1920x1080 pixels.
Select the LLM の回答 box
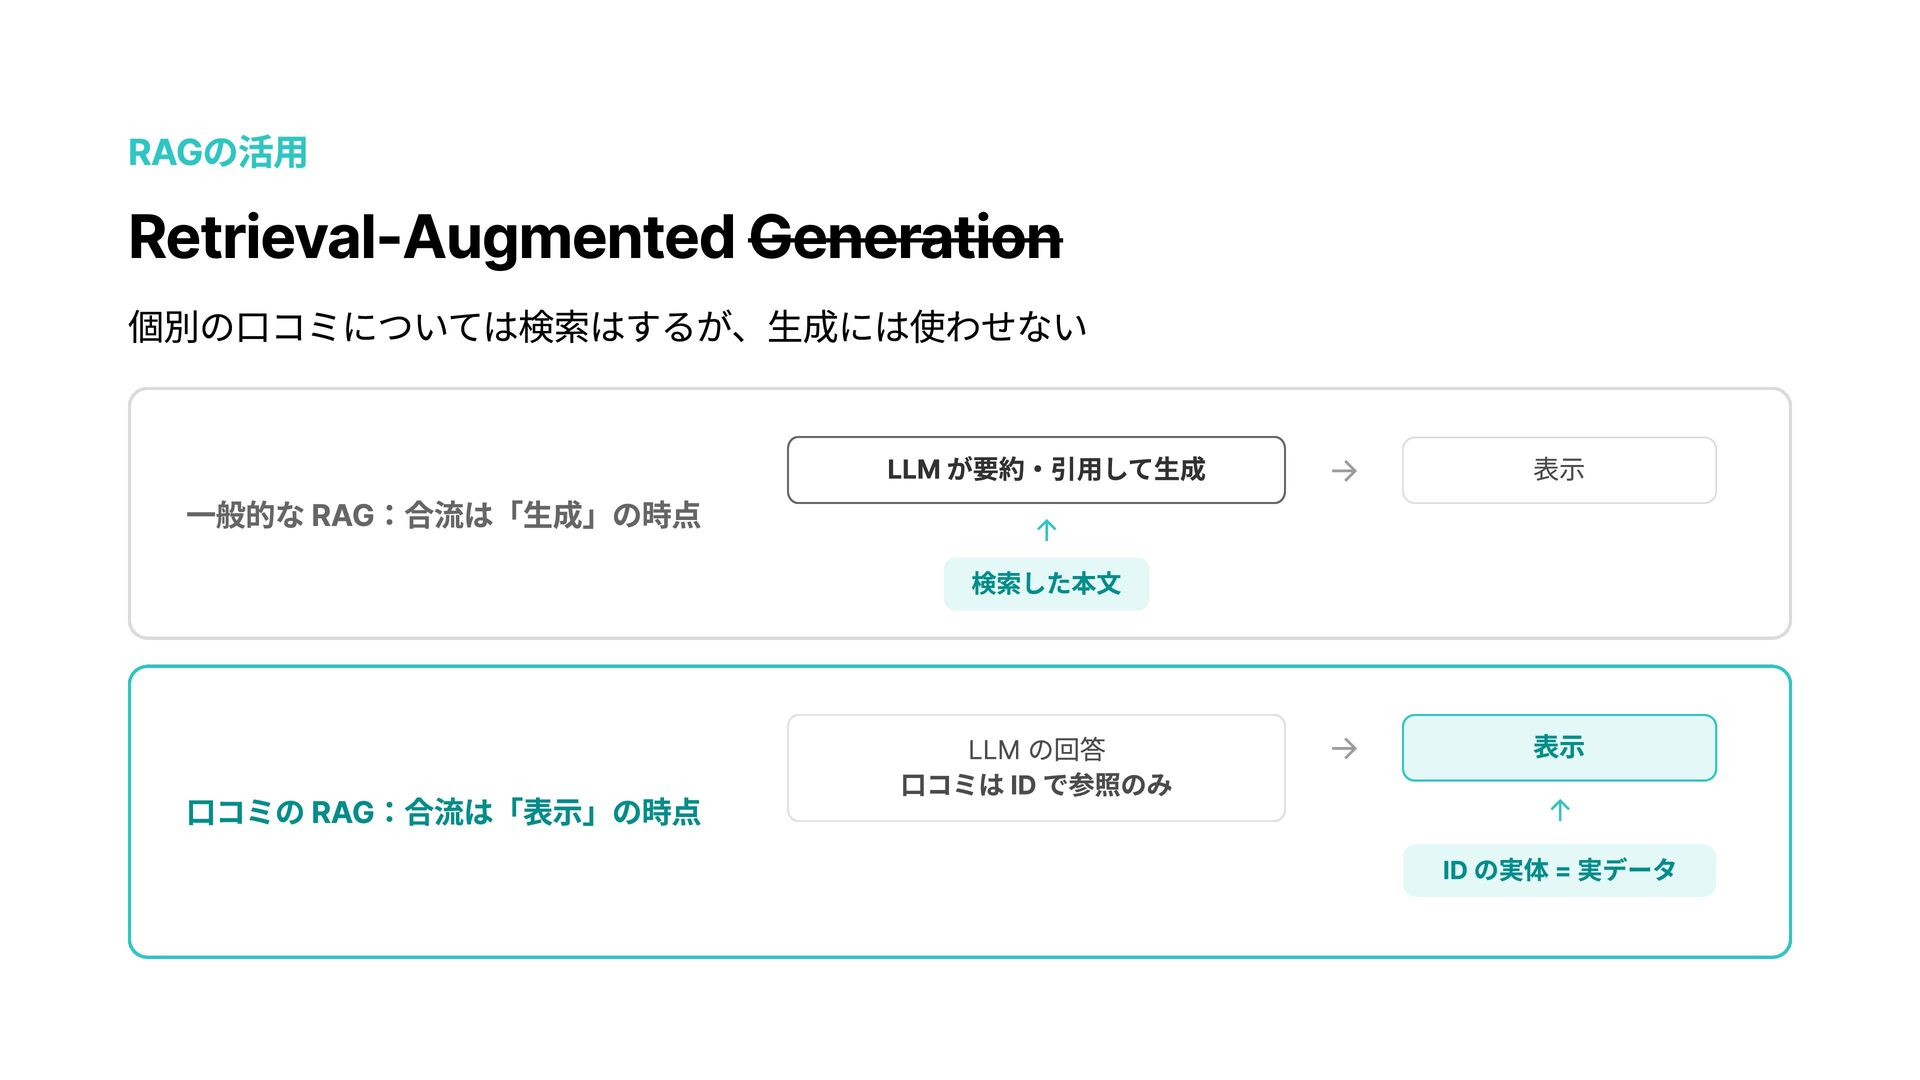tap(1036, 768)
